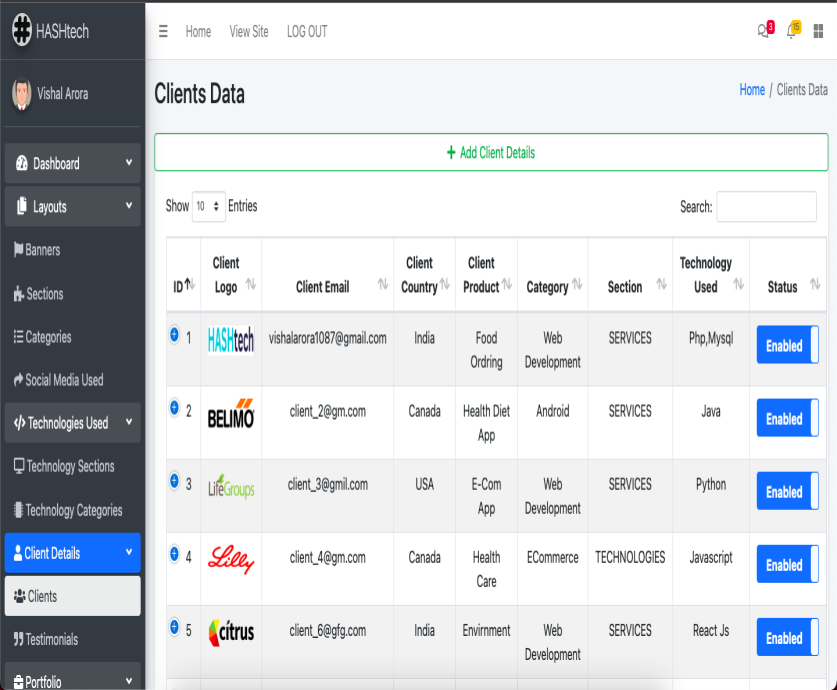Select Banners in the sidebar
This screenshot has height=690, width=837.
pos(42,250)
